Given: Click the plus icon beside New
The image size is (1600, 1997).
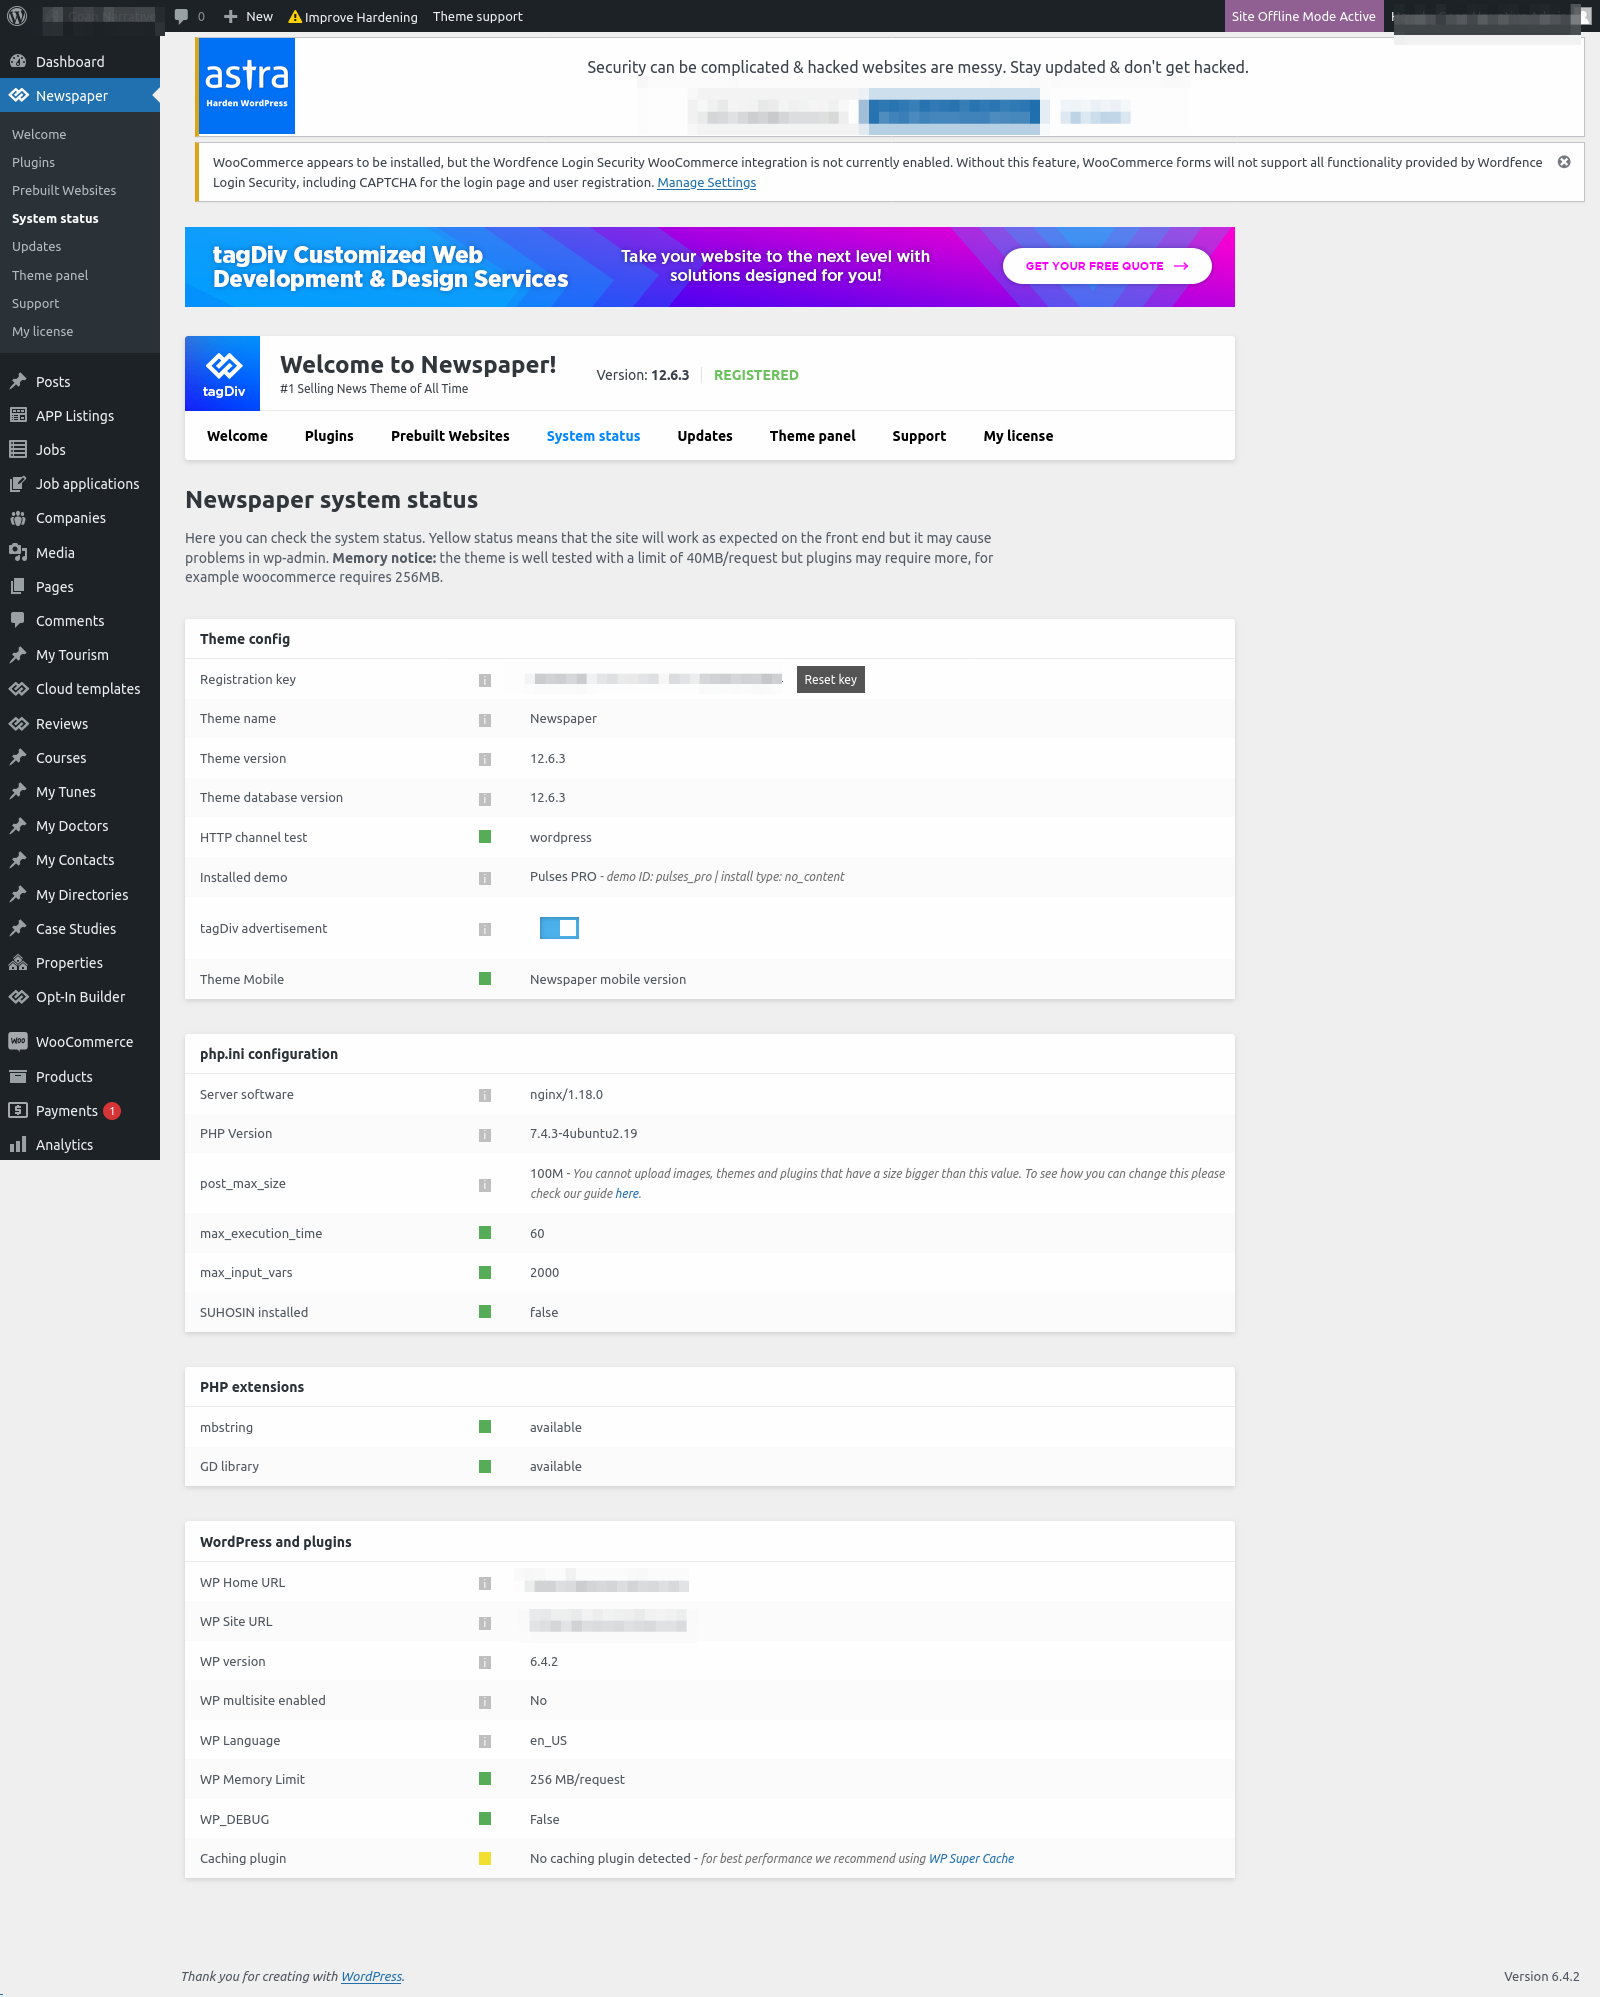Looking at the screenshot, I should coord(230,16).
